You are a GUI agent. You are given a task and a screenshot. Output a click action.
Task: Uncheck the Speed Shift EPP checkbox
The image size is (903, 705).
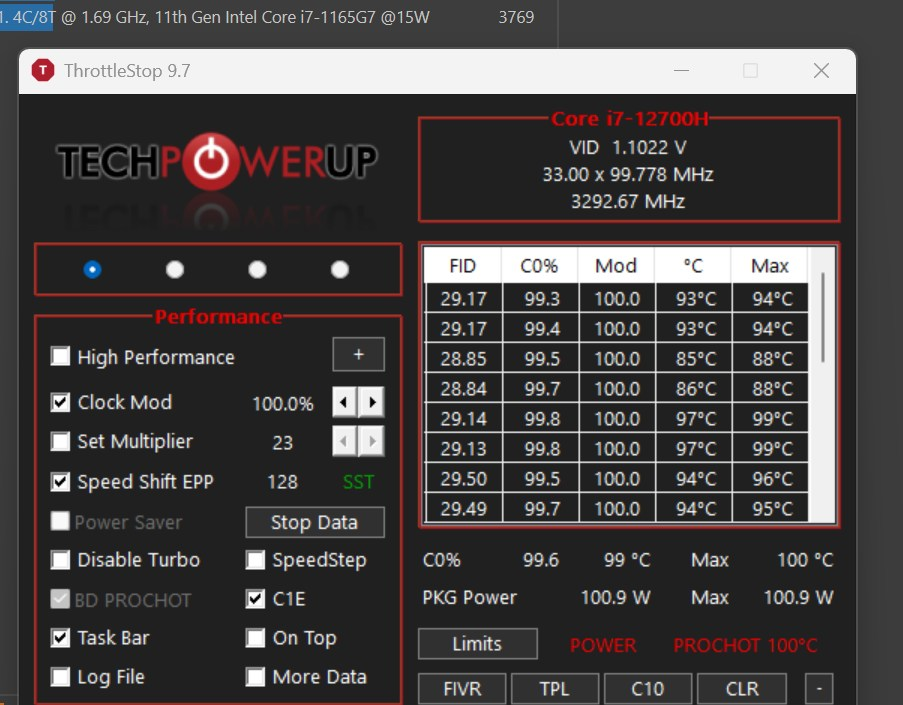click(x=60, y=481)
